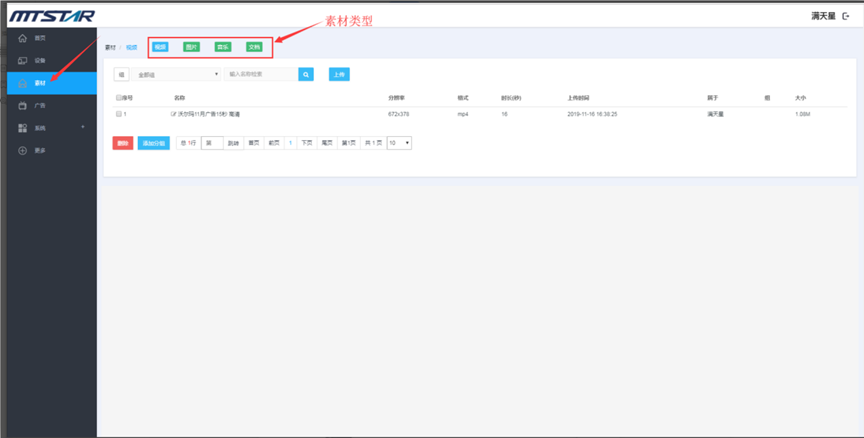
Task: Click the 添加分组 add group button
Action: pyautogui.click(x=153, y=143)
